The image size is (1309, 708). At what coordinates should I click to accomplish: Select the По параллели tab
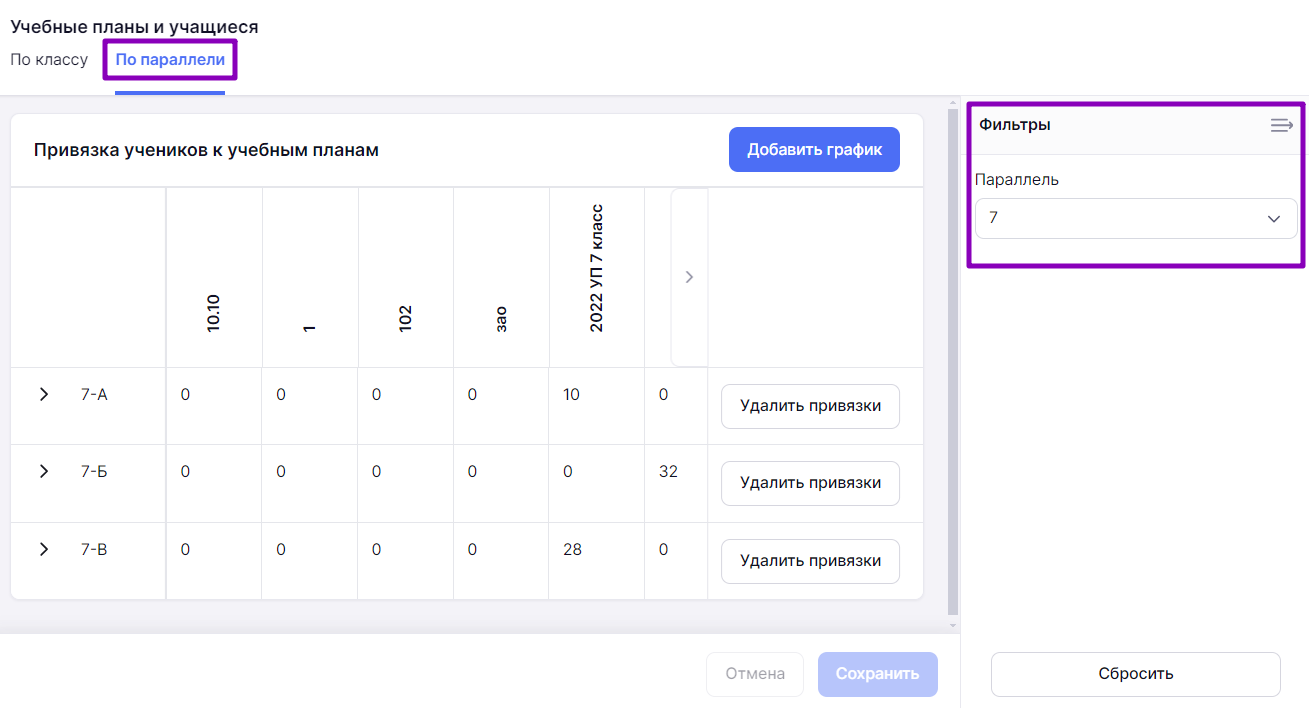[170, 60]
